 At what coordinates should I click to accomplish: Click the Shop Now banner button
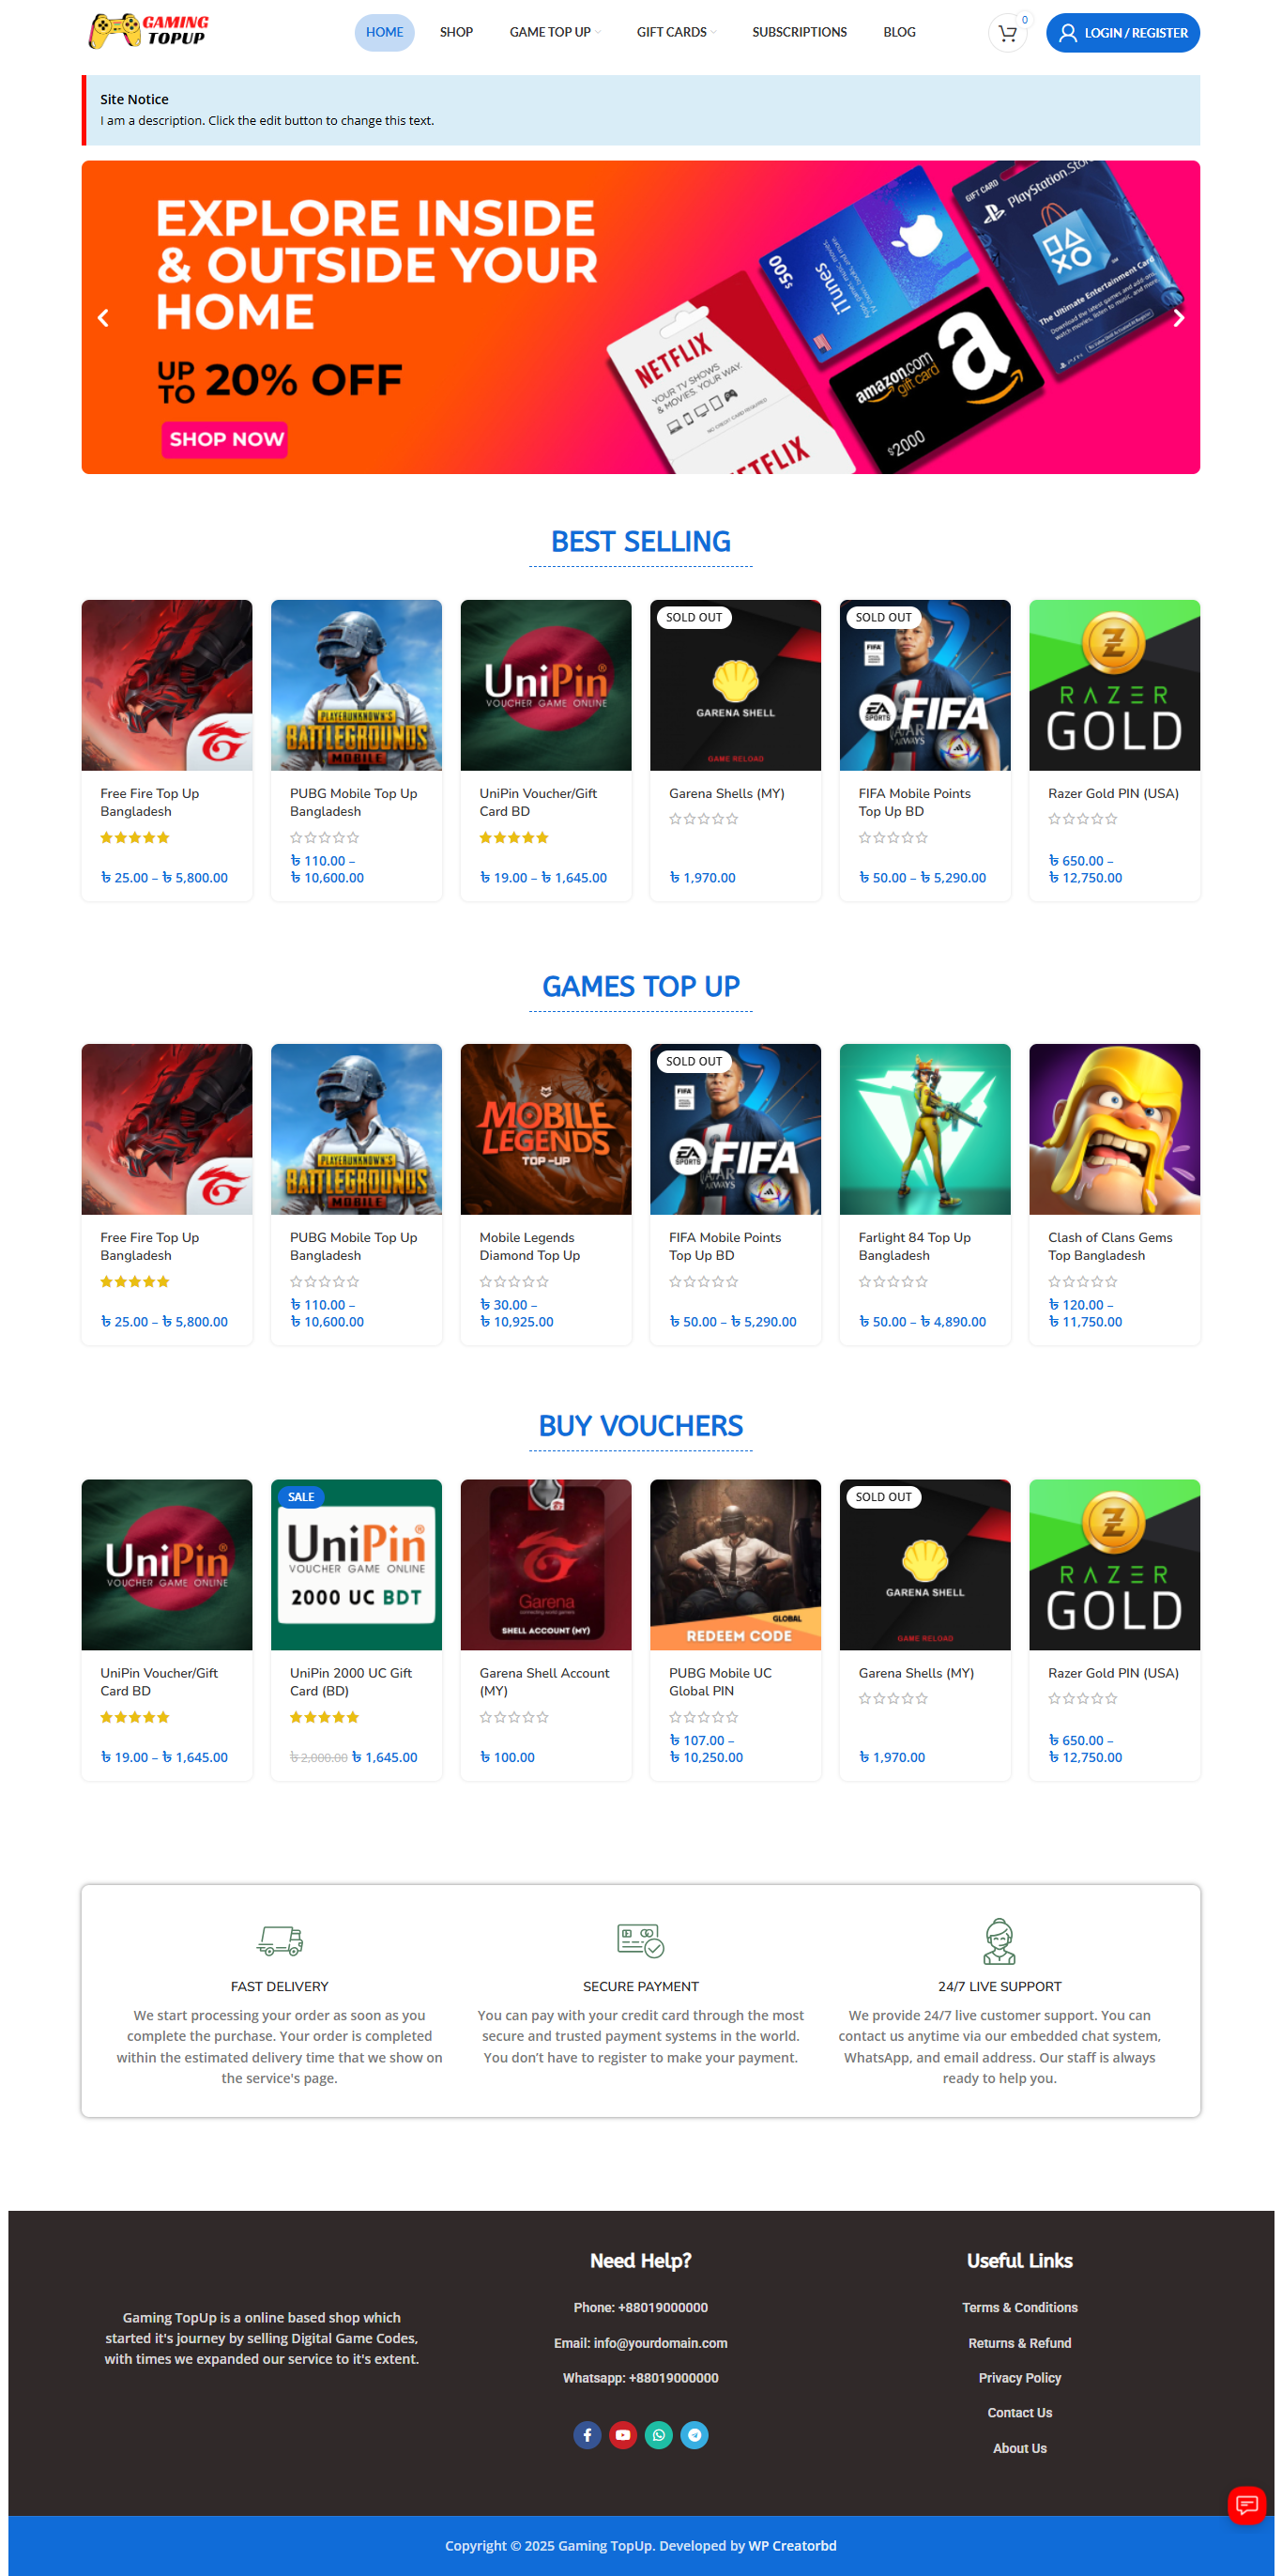coord(225,439)
